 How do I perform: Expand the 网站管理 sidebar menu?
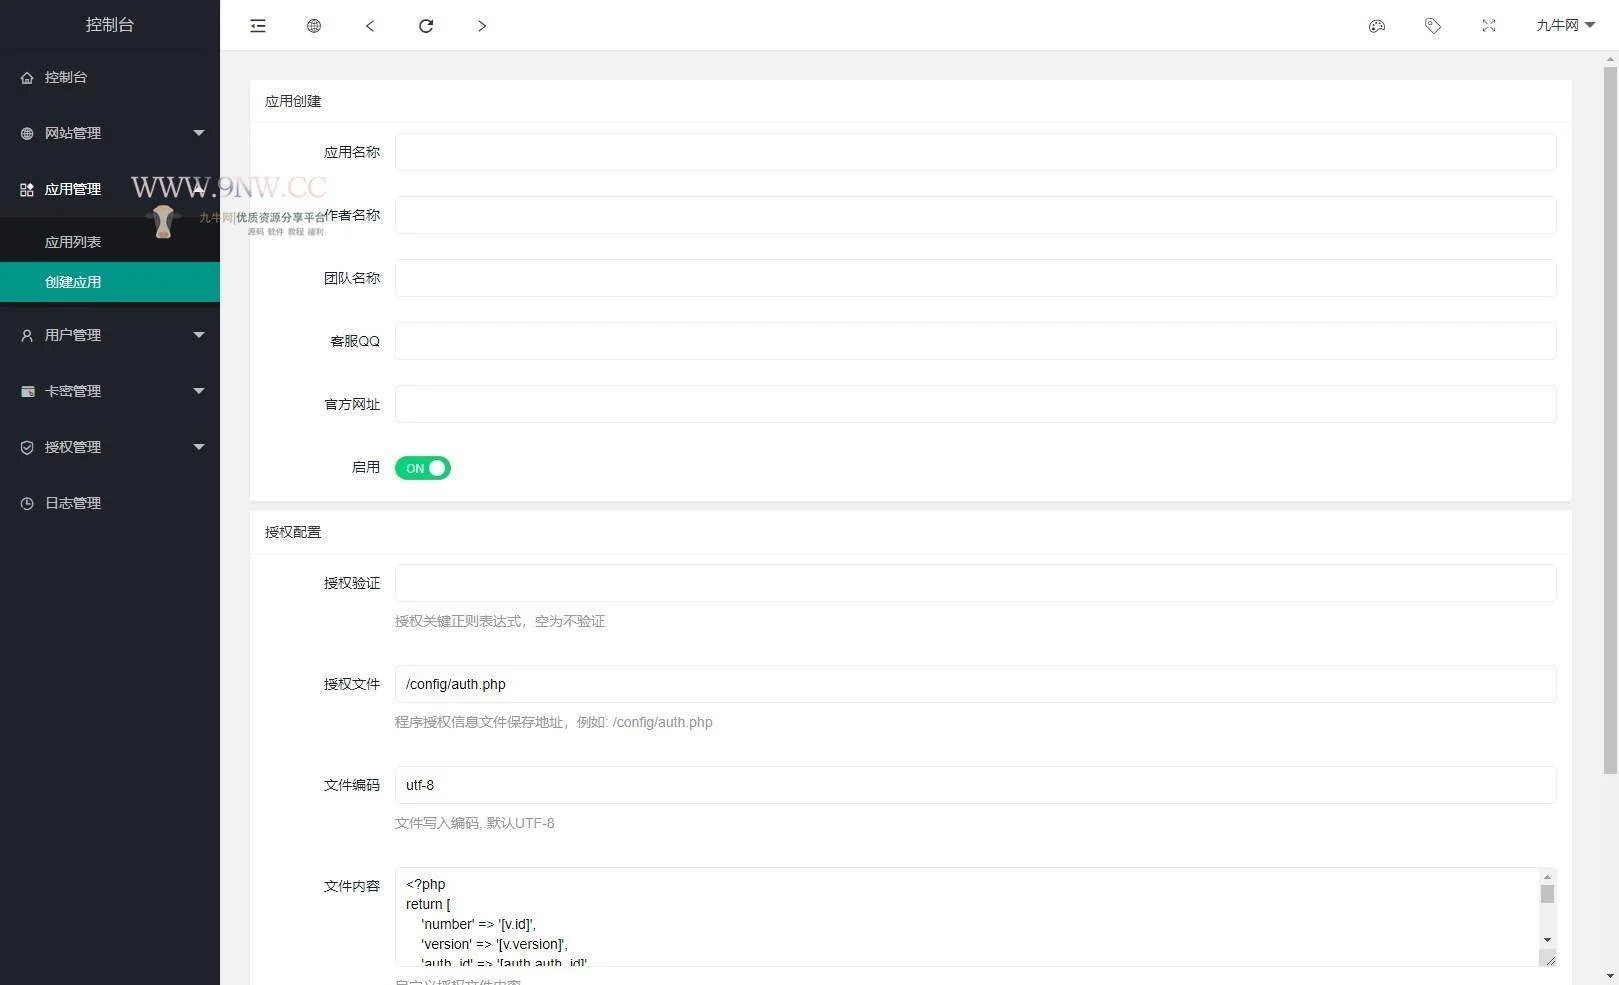pos(110,133)
